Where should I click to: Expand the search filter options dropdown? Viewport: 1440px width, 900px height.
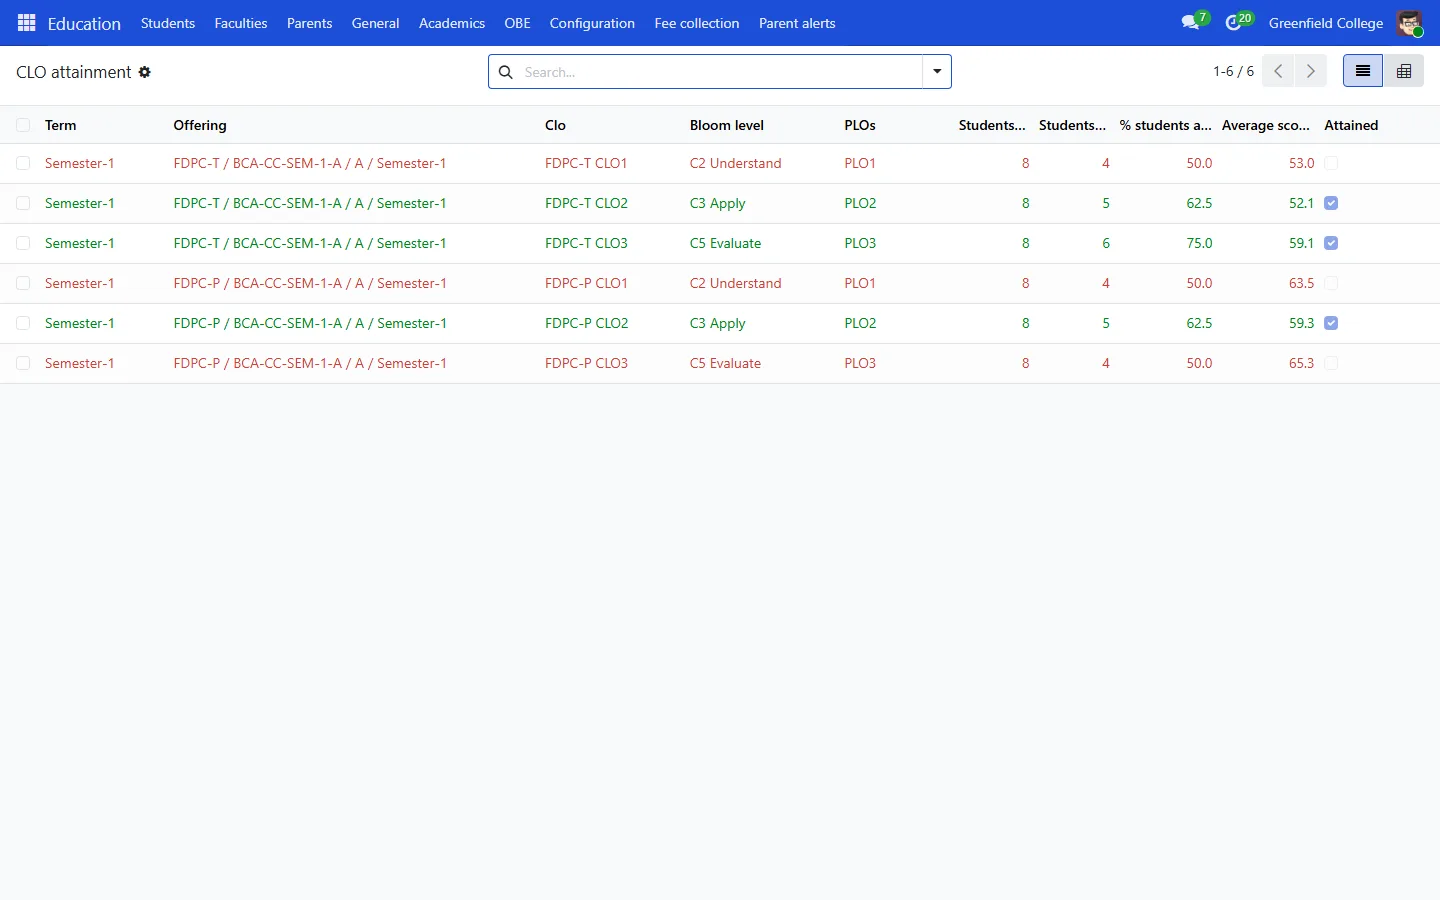[x=937, y=72]
